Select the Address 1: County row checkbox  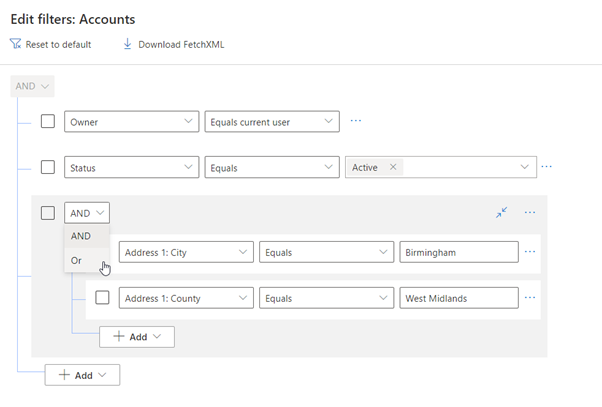(102, 297)
